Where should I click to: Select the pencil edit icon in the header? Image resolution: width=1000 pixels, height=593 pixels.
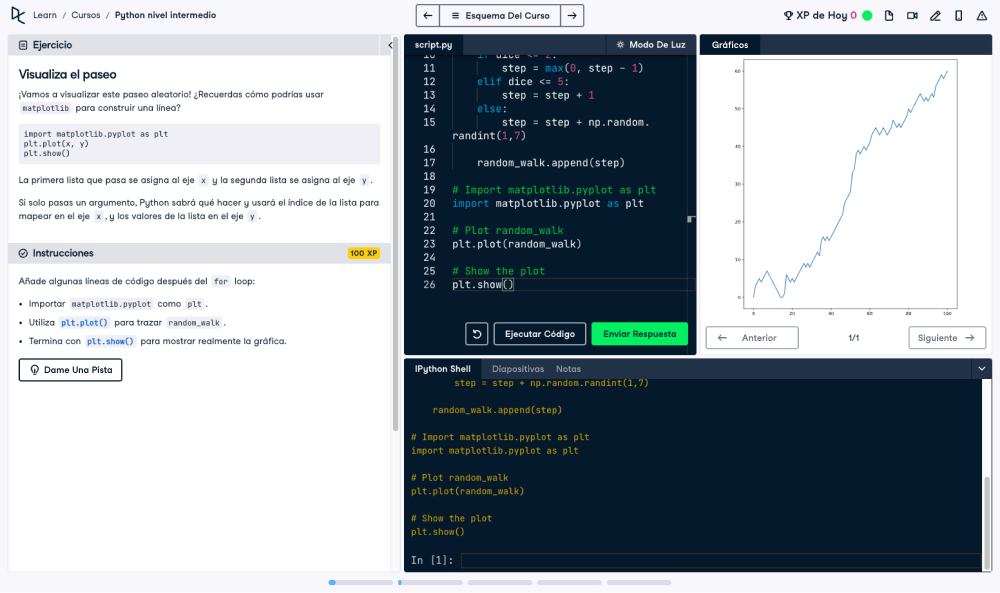pyautogui.click(x=936, y=15)
